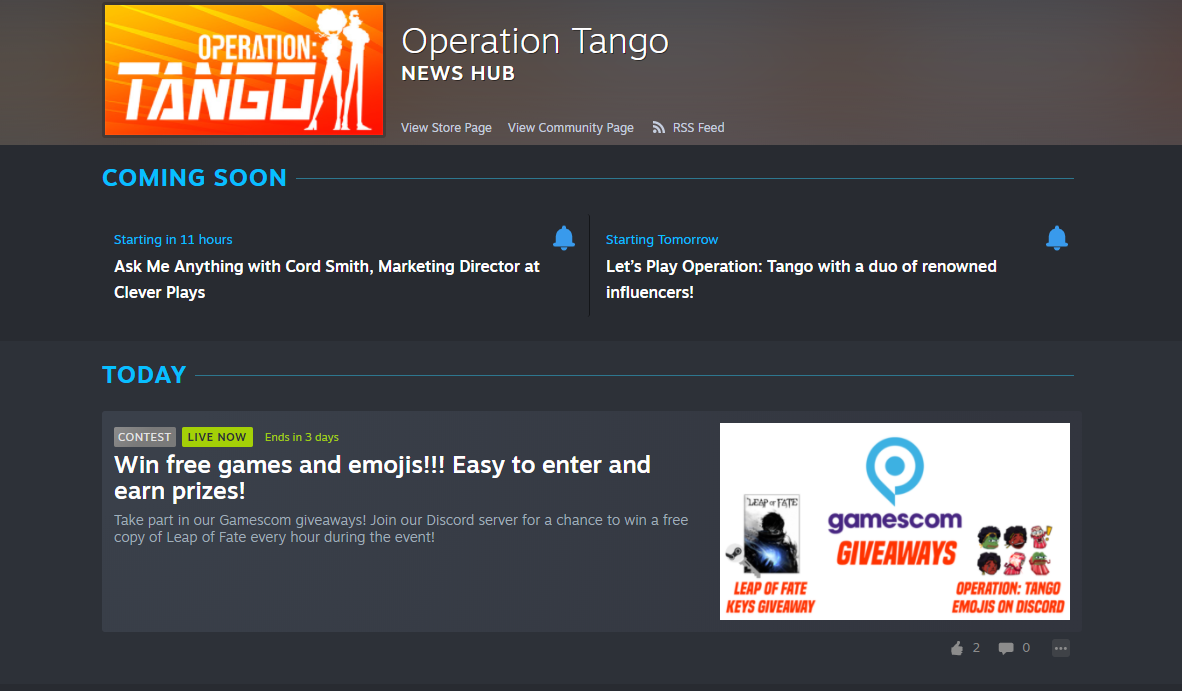
Task: Click the RSS feed icon
Action: tap(659, 127)
